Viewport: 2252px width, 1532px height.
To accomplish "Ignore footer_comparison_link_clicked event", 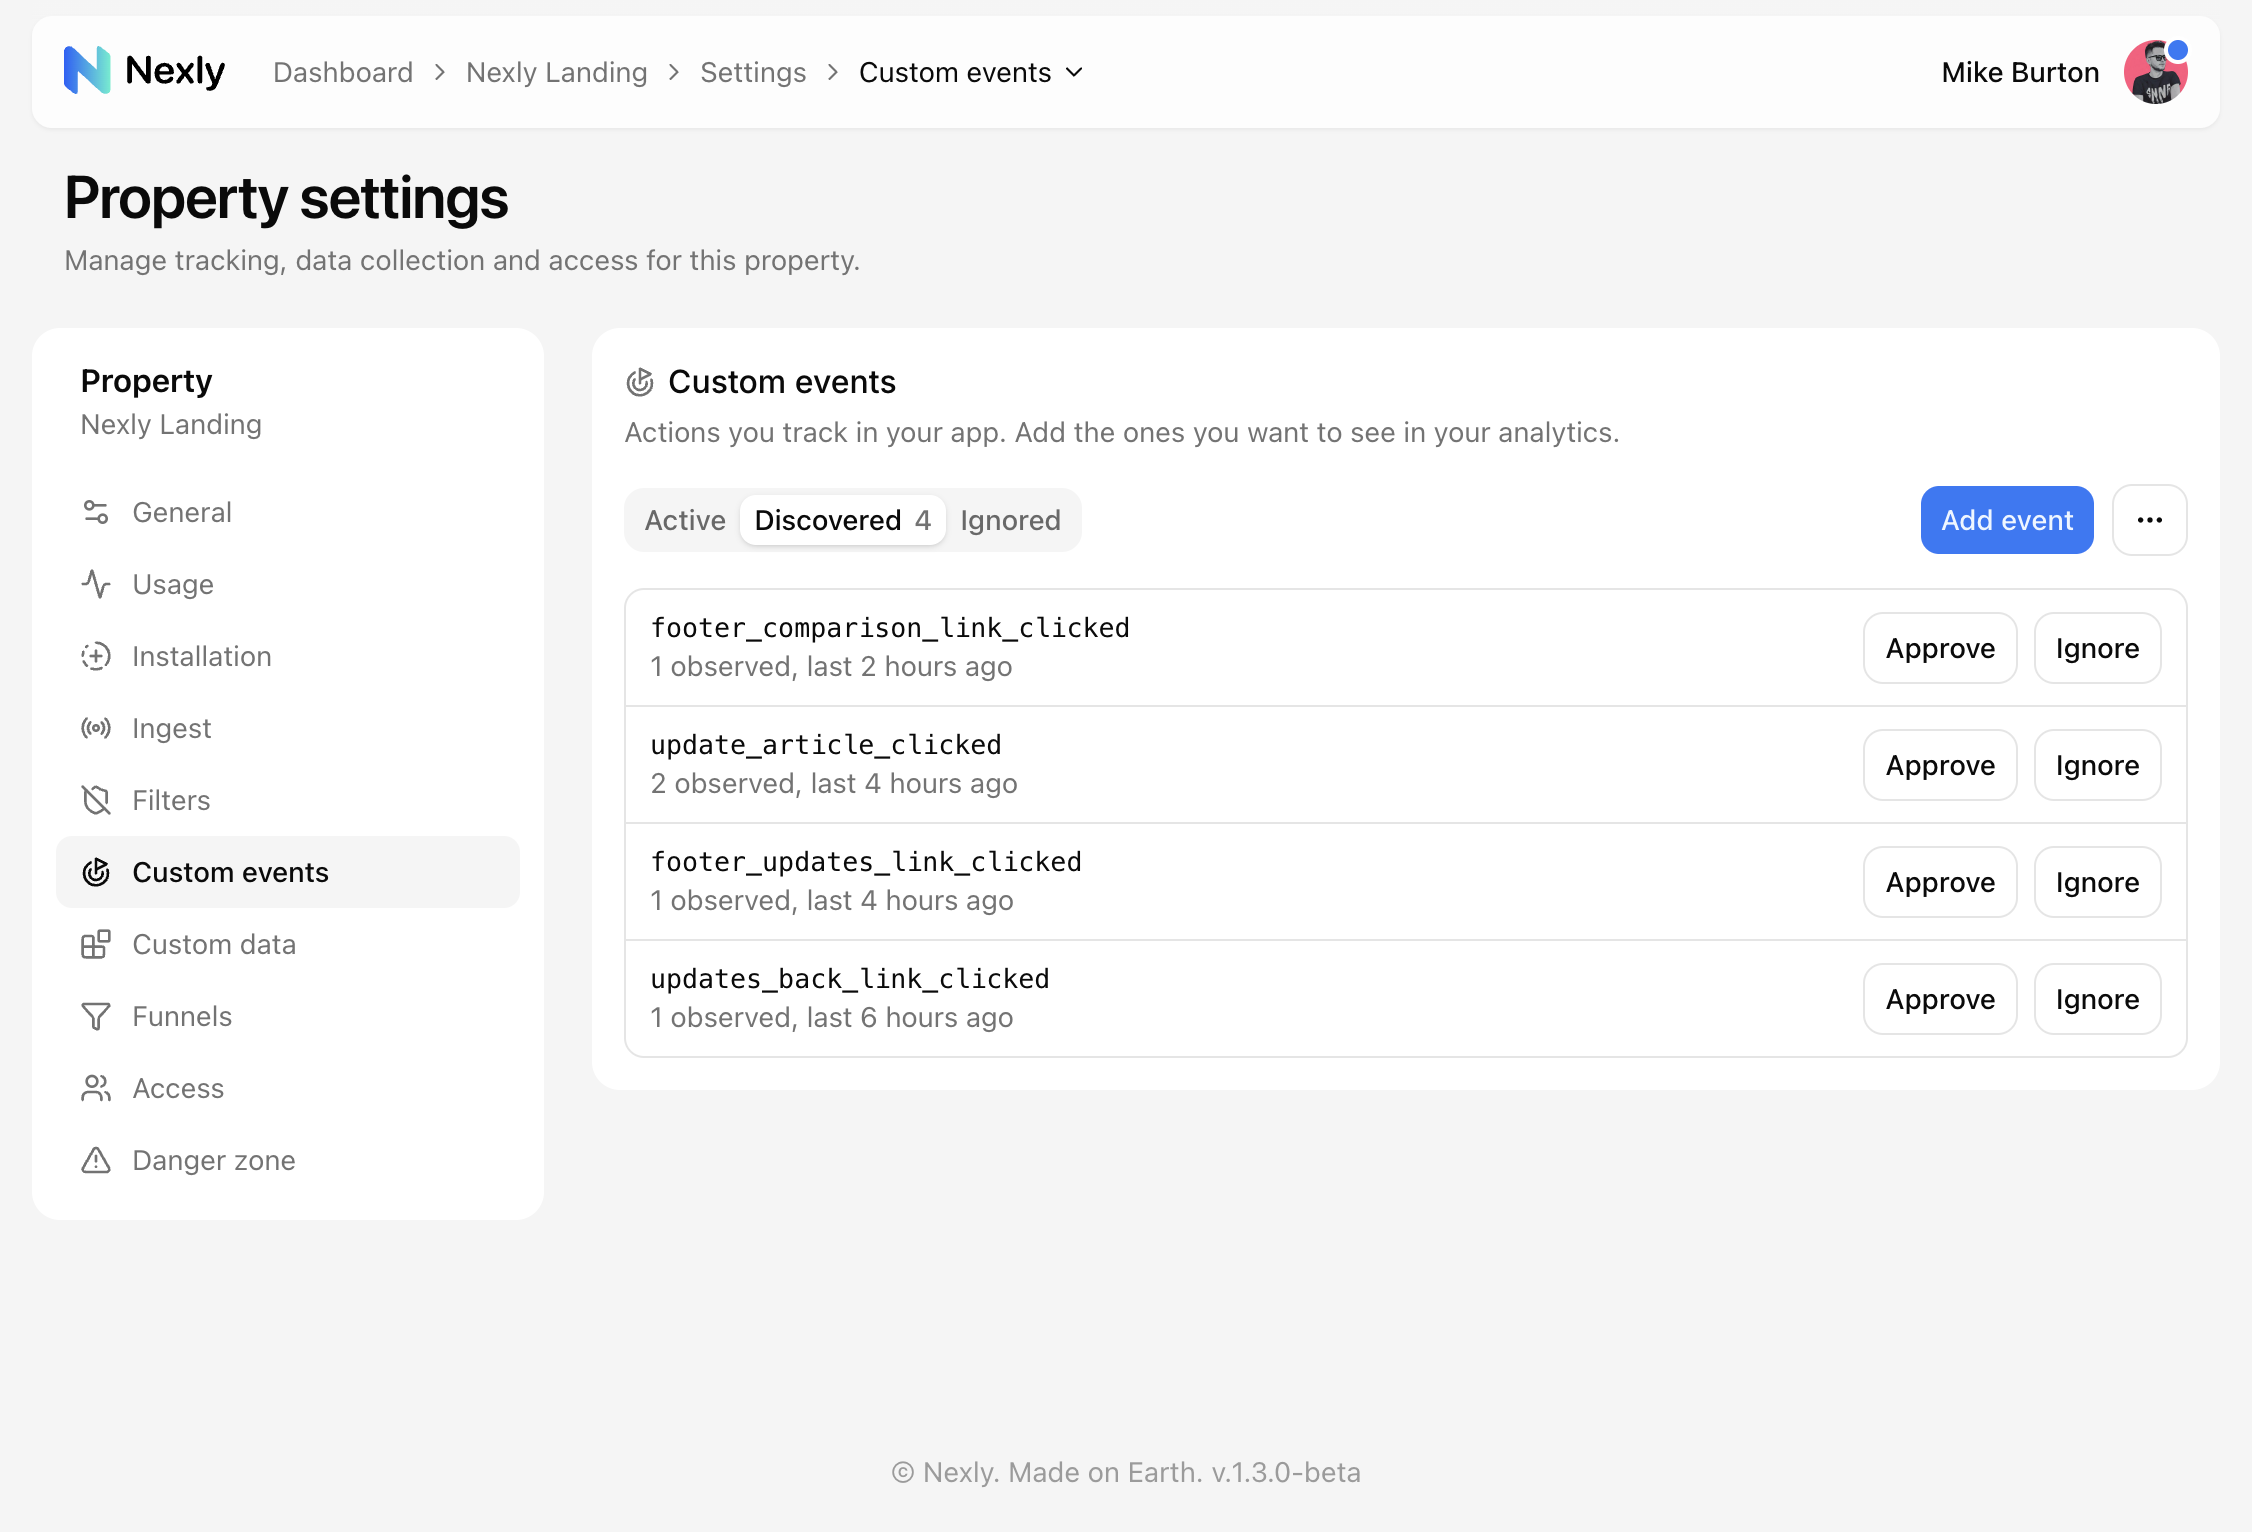I will (2097, 648).
